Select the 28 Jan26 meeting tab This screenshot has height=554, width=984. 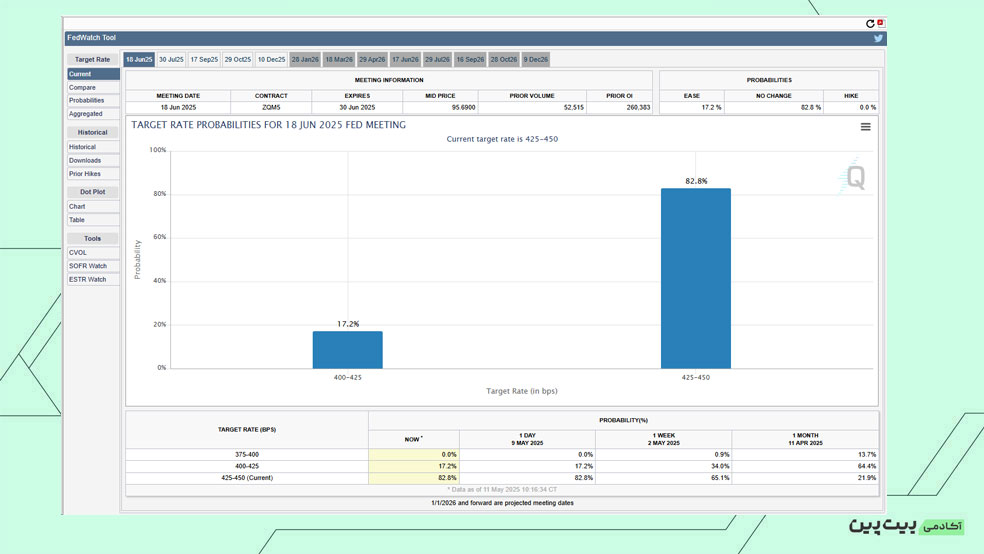coord(305,60)
